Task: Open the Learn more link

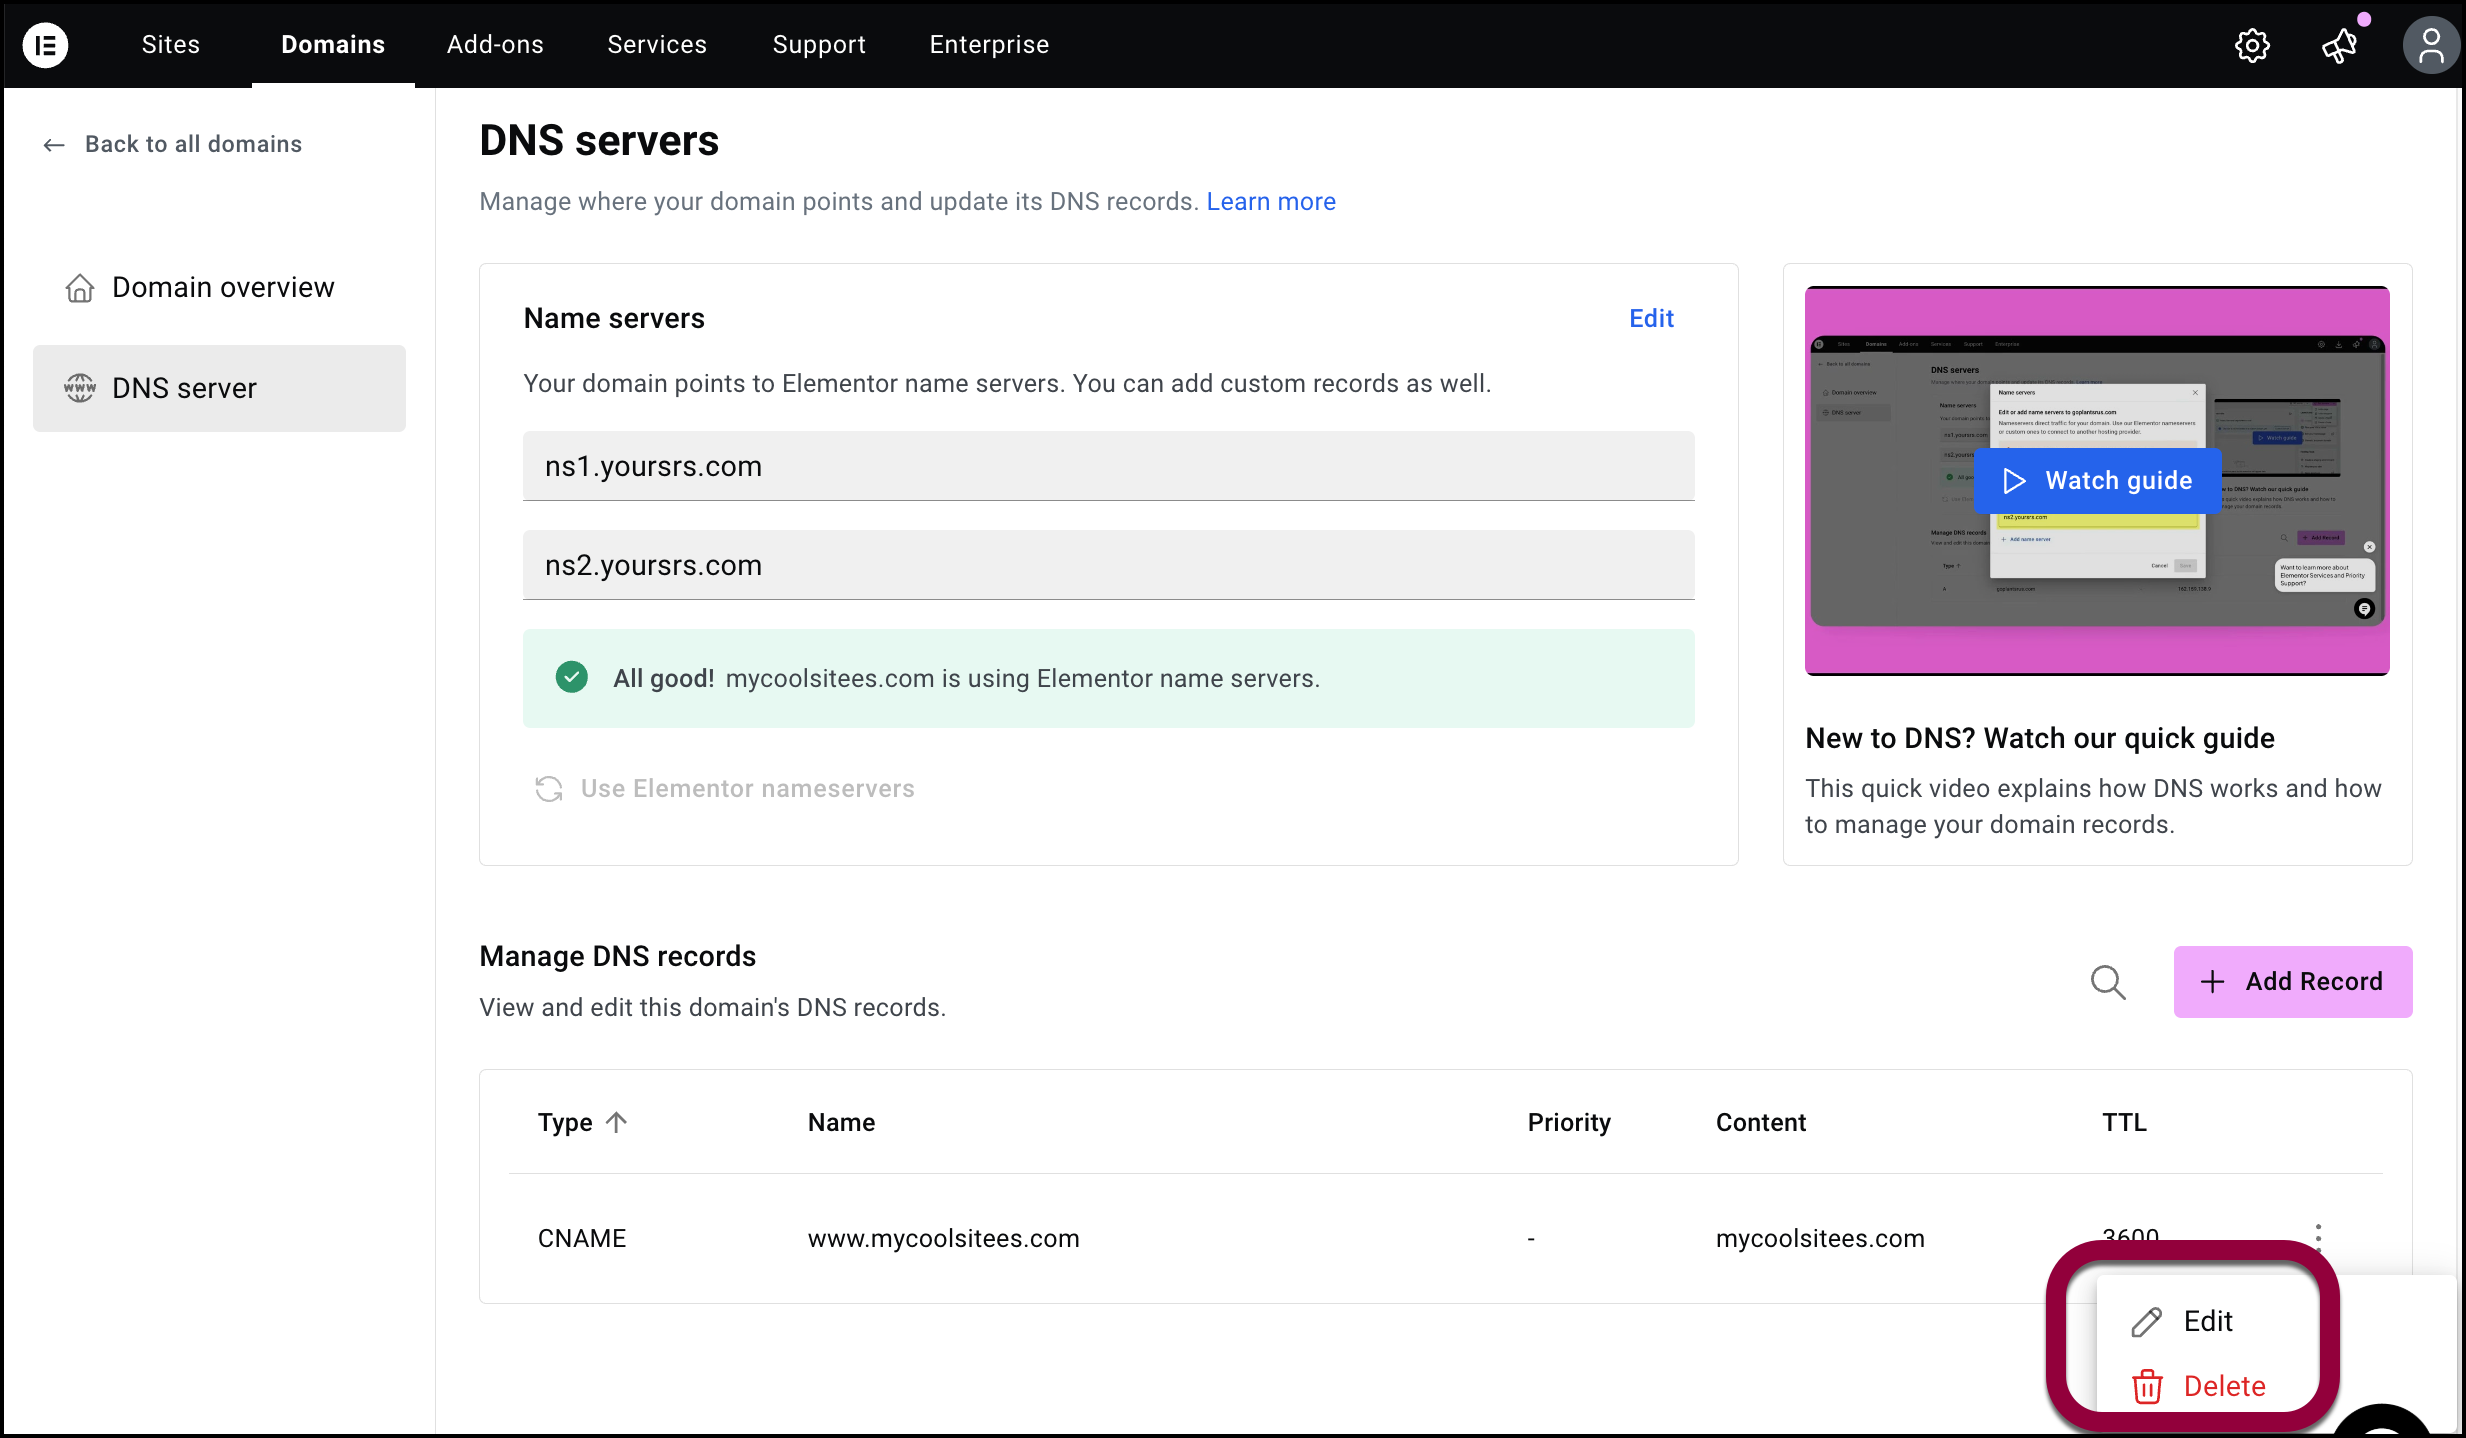Action: (1270, 202)
